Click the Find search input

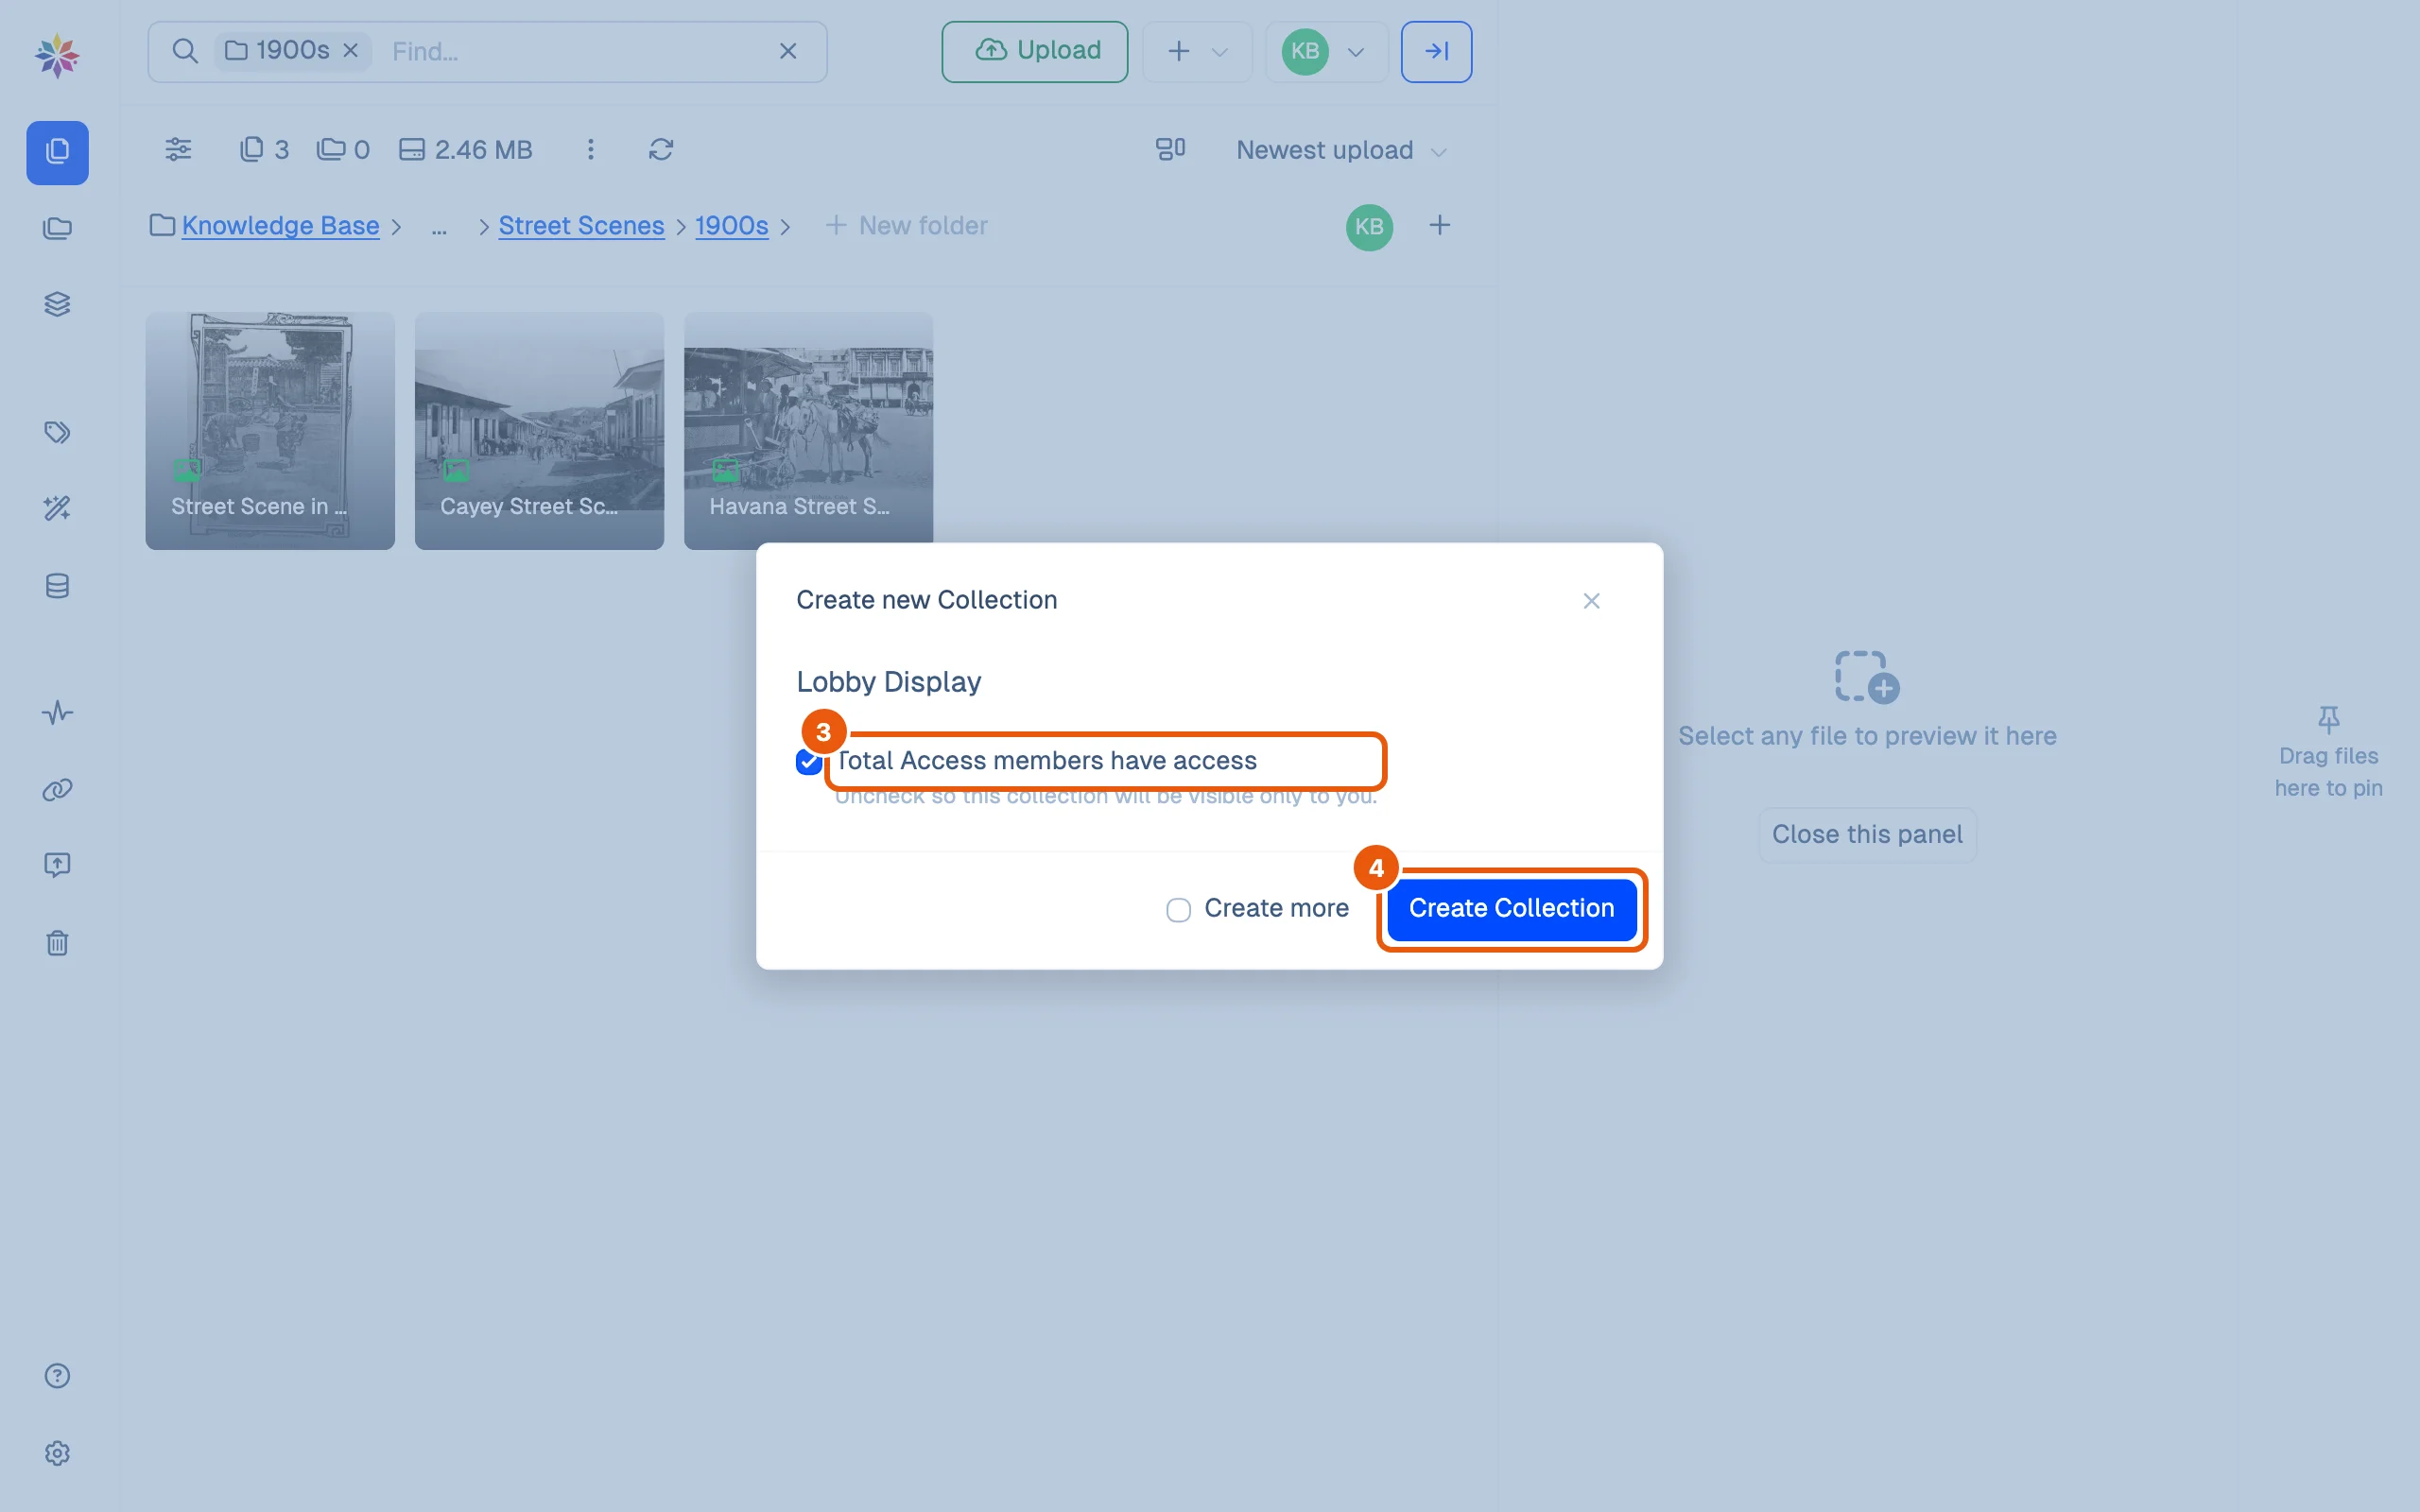pos(576,51)
